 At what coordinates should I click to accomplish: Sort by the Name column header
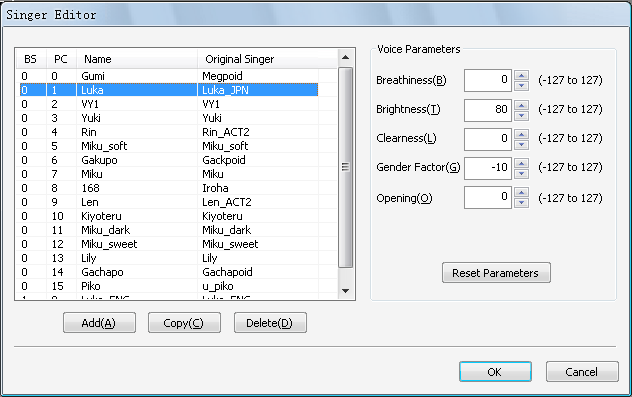click(x=137, y=59)
